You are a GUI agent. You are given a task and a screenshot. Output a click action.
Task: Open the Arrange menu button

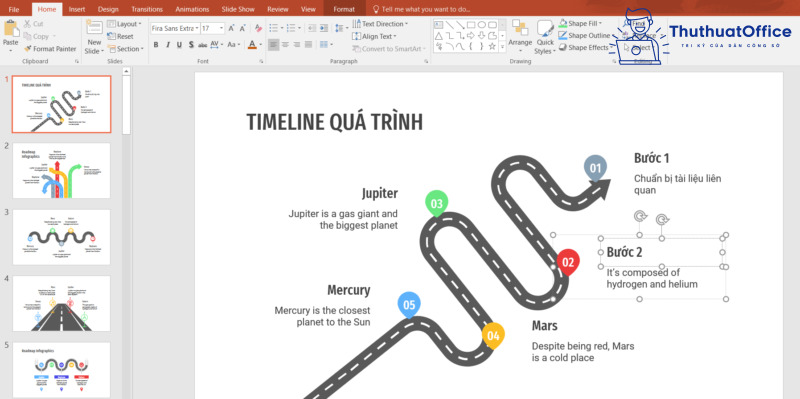(520, 37)
